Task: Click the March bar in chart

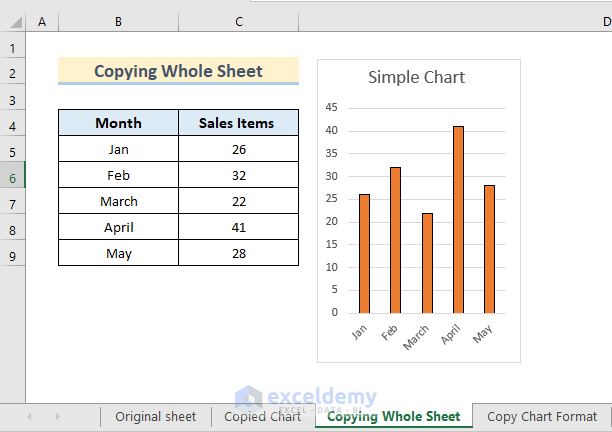Action: (427, 262)
